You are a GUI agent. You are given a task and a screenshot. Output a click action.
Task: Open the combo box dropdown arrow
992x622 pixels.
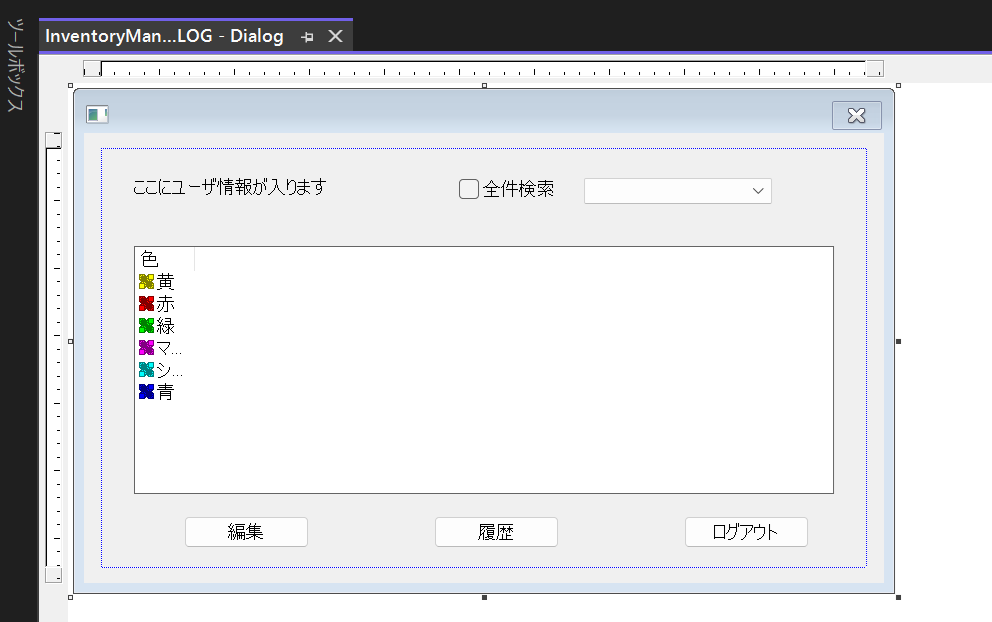click(x=758, y=190)
